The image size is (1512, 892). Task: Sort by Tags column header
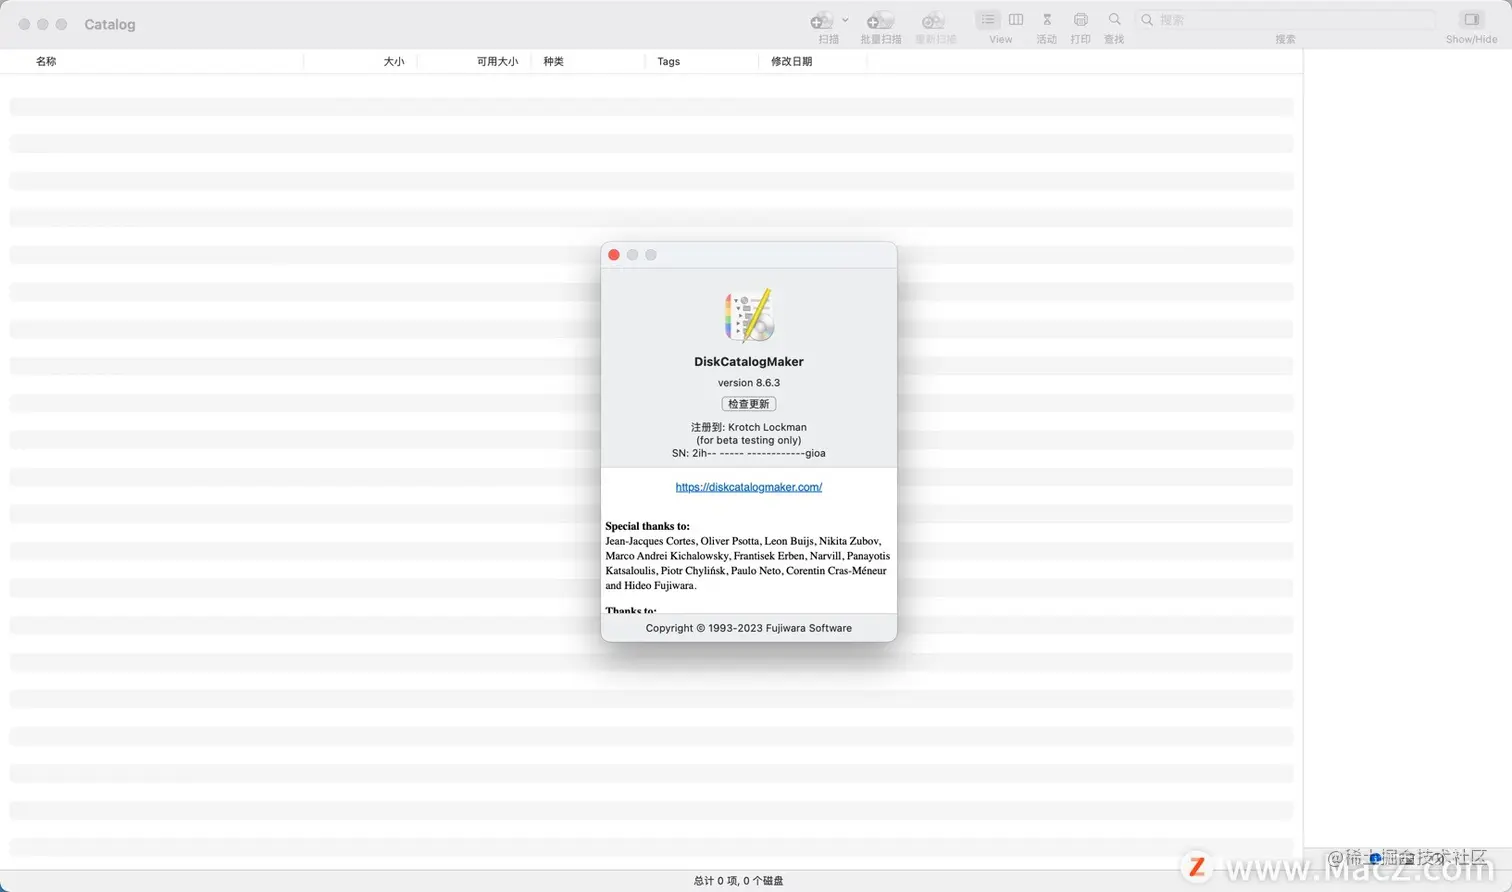(x=669, y=61)
